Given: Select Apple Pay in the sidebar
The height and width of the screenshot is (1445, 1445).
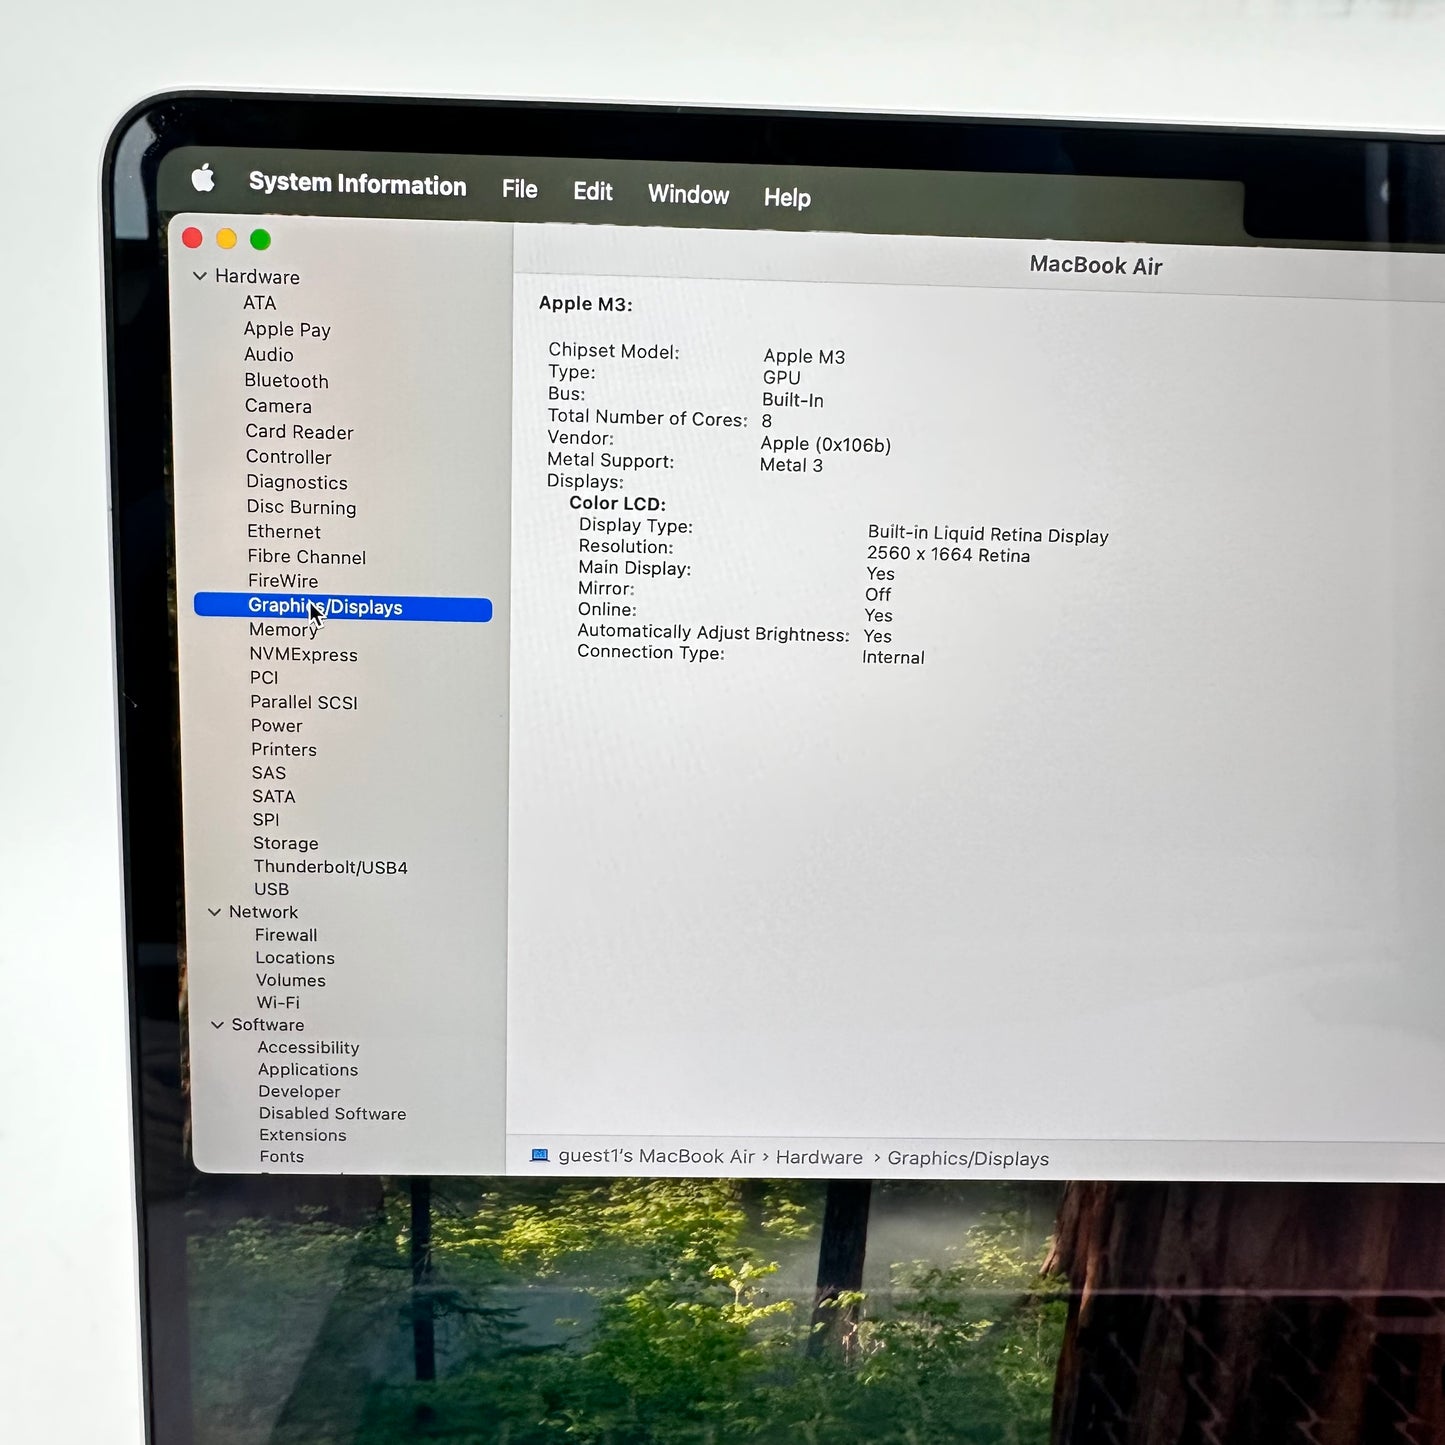Looking at the screenshot, I should tap(287, 329).
